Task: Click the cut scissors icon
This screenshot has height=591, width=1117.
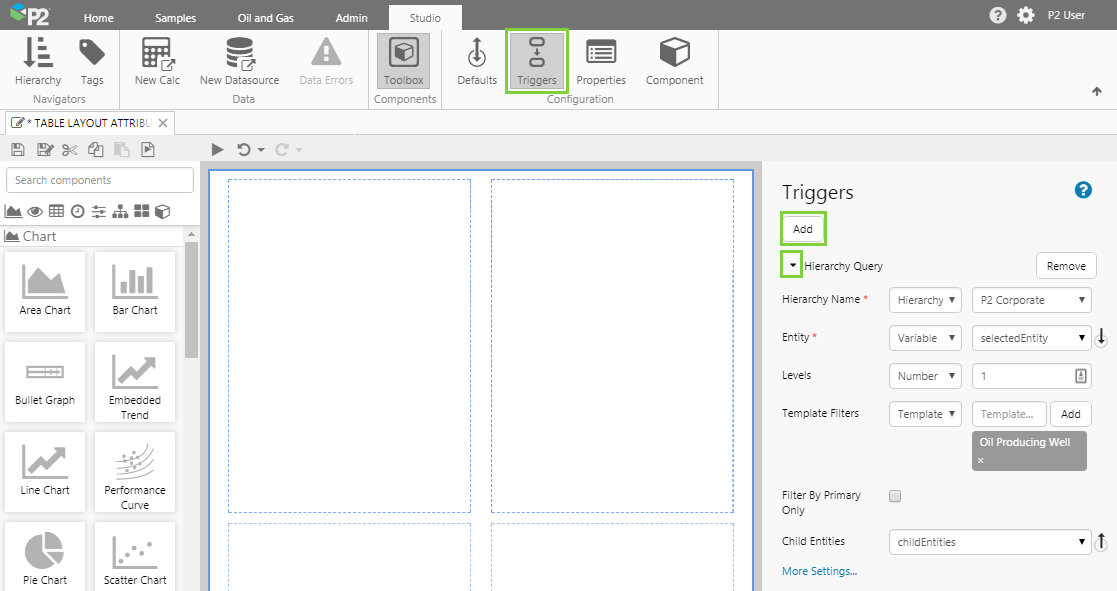Action: [x=69, y=150]
